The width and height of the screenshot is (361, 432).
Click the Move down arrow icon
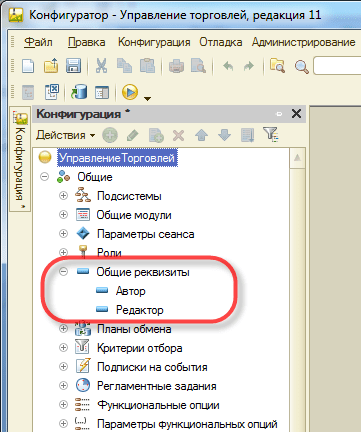(224, 135)
